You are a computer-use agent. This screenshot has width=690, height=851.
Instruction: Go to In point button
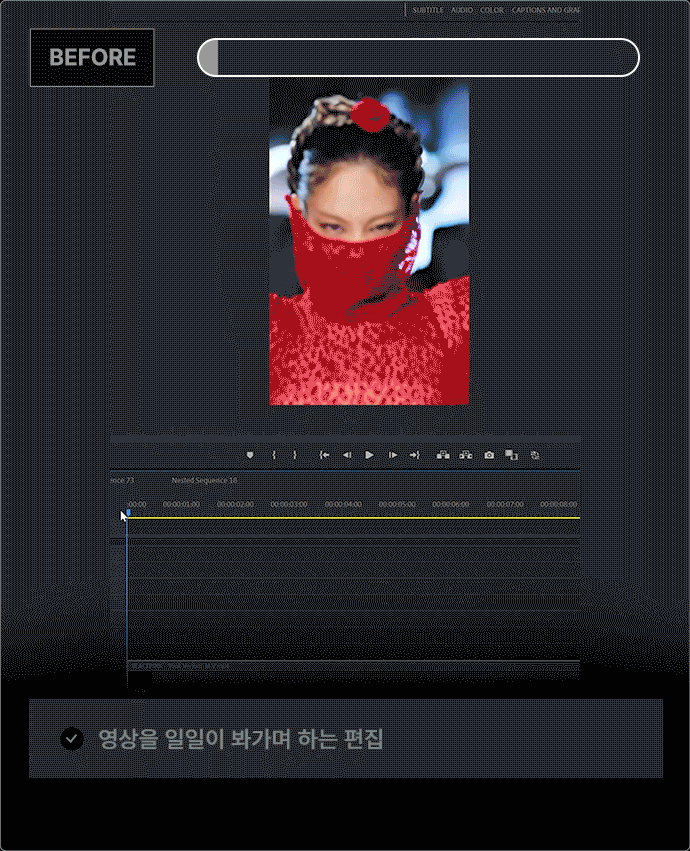pyautogui.click(x=324, y=455)
